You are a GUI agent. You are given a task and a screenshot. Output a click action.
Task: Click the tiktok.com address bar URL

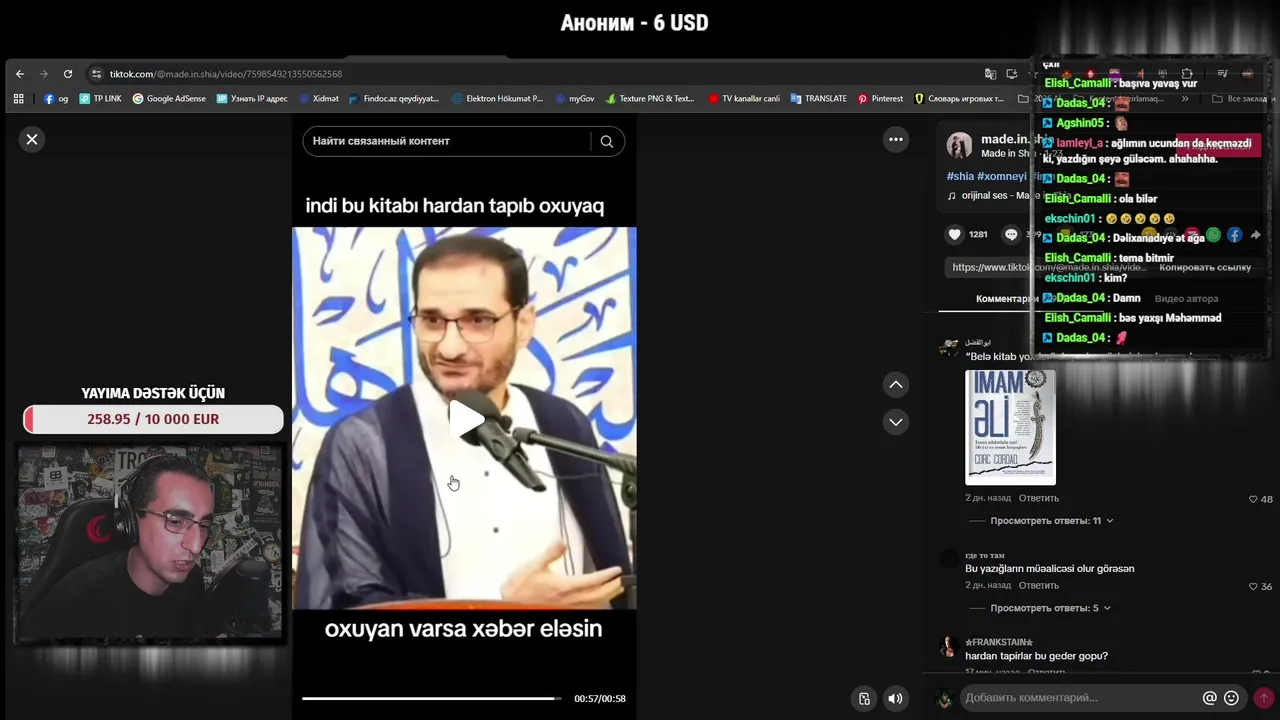tap(226, 74)
